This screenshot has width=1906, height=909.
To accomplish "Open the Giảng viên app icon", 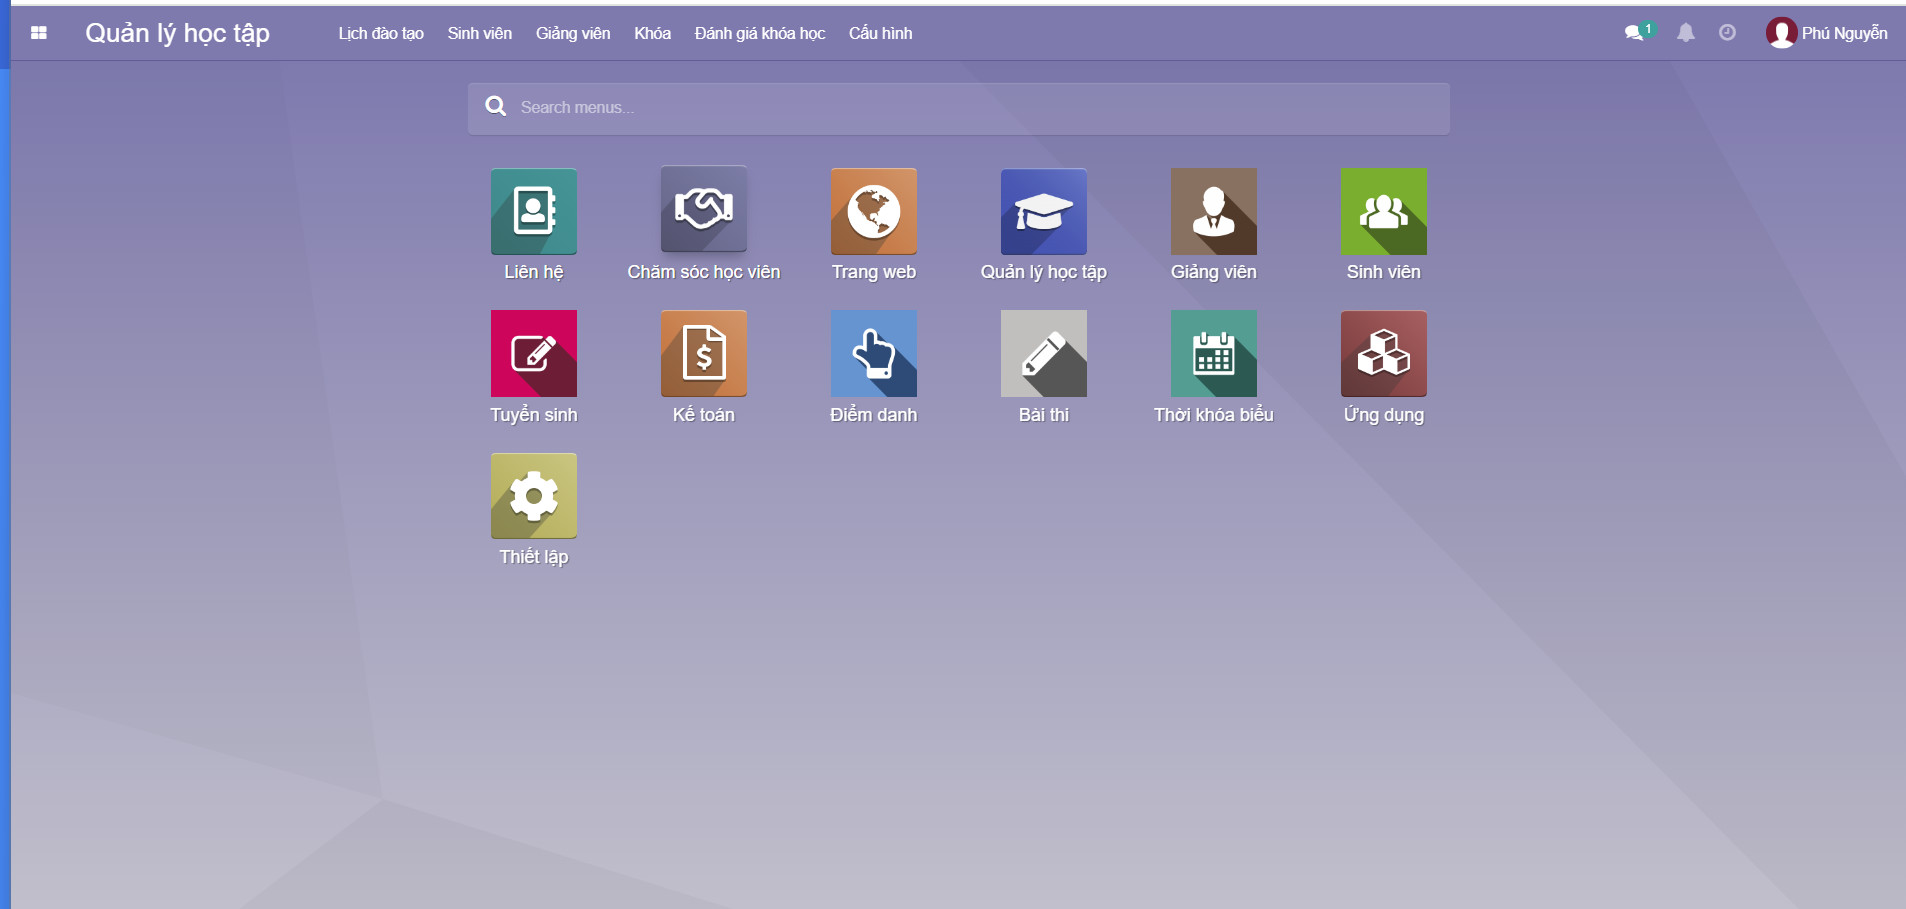I will pyautogui.click(x=1213, y=211).
